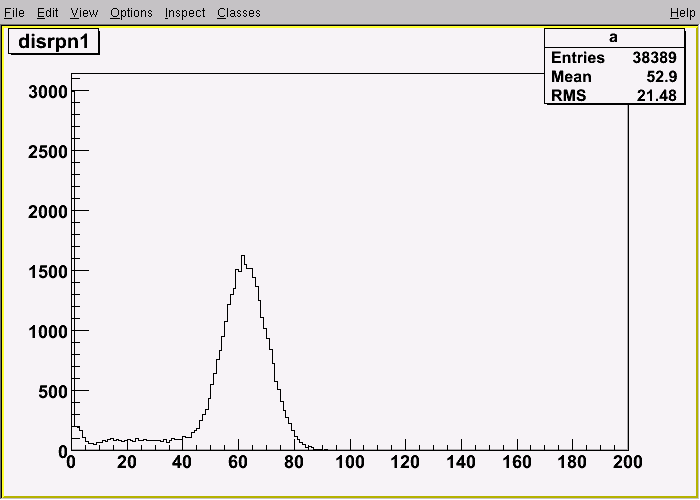This screenshot has height=500, width=700.
Task: Open the Edit menu
Action: click(47, 13)
